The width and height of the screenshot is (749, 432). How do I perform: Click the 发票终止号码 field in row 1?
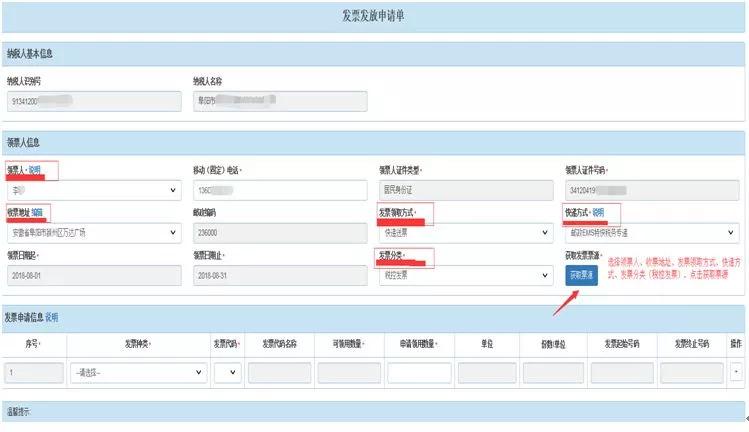point(692,373)
